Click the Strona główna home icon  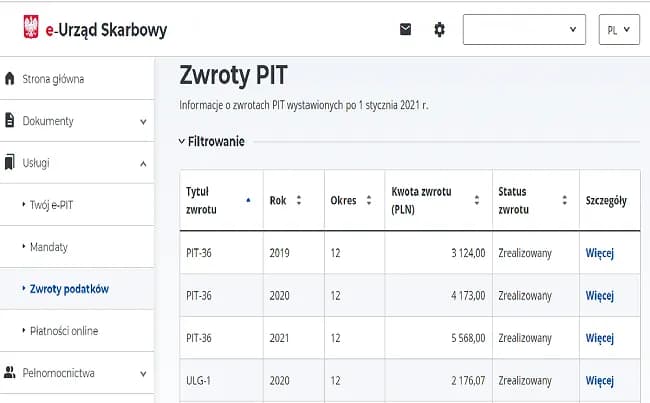point(10,78)
